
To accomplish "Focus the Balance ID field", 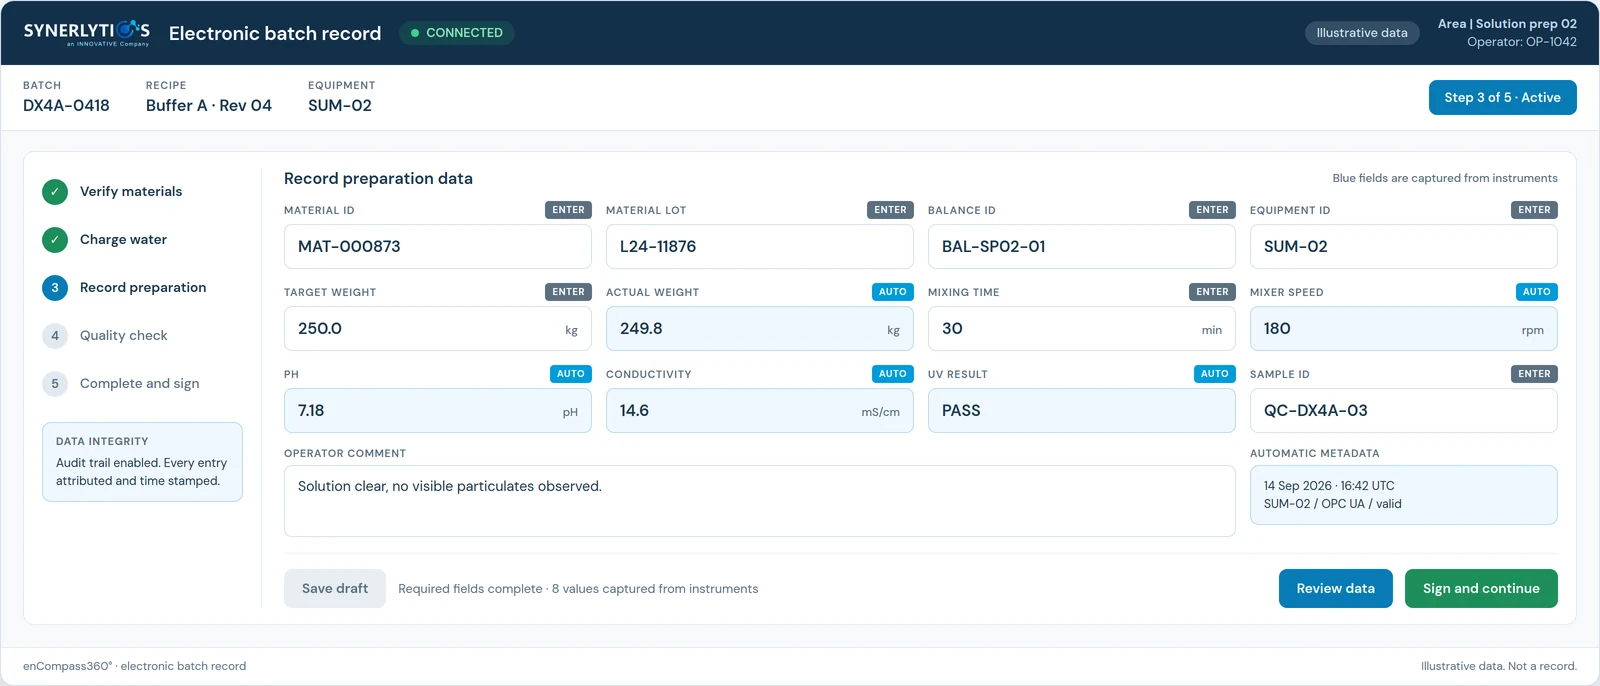I will [1082, 246].
